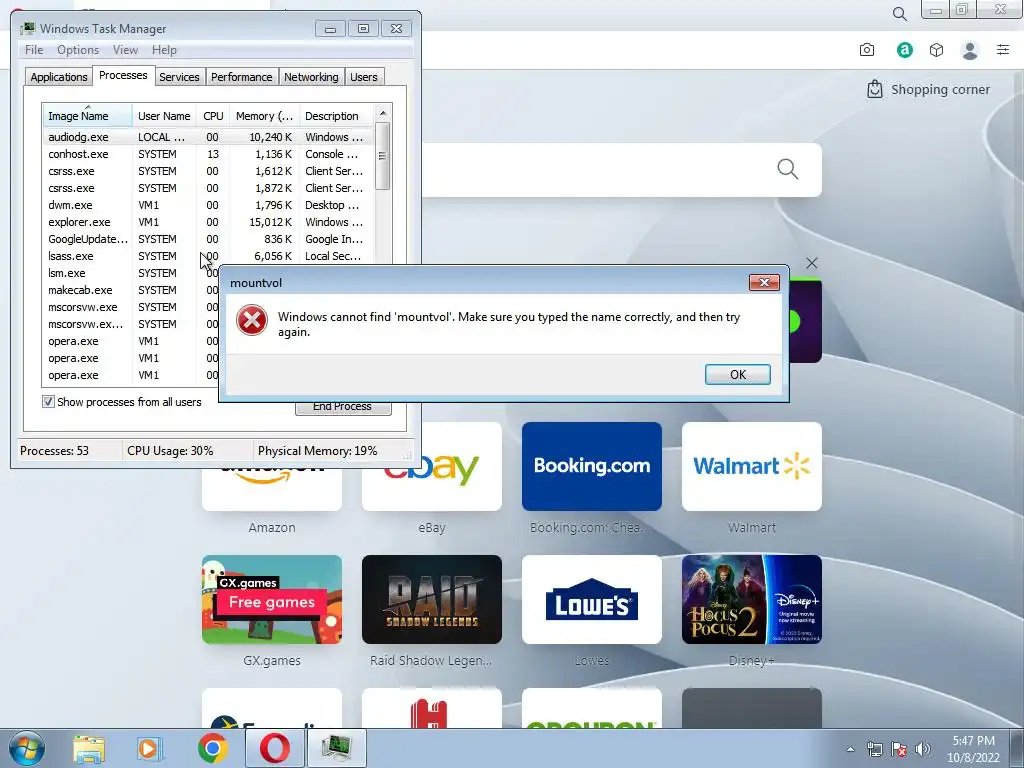Select the lsass.exe process row
This screenshot has width=1024, height=768.
208,256
